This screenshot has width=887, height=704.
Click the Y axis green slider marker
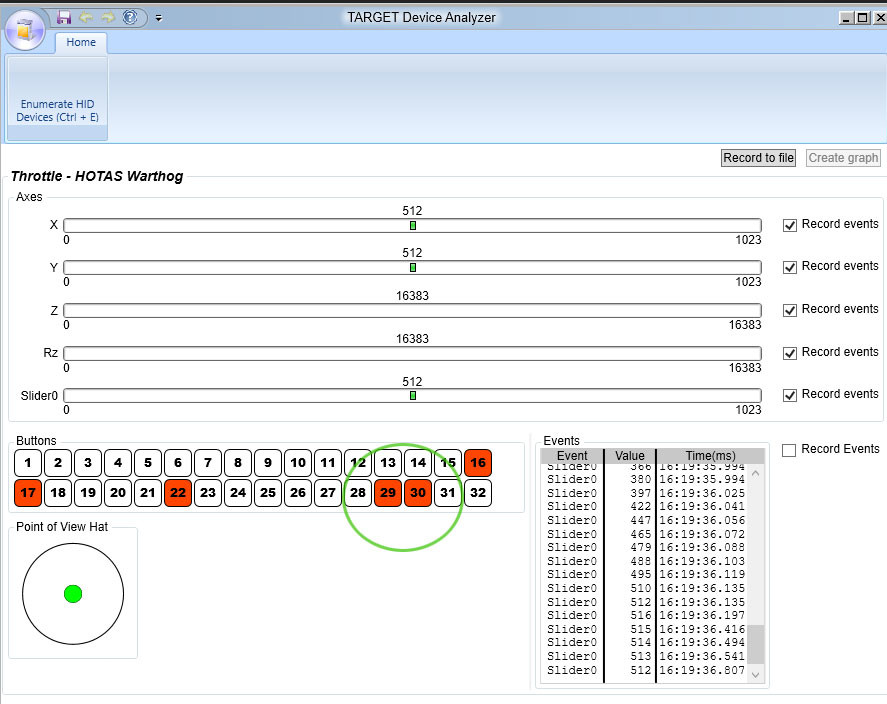(413, 267)
